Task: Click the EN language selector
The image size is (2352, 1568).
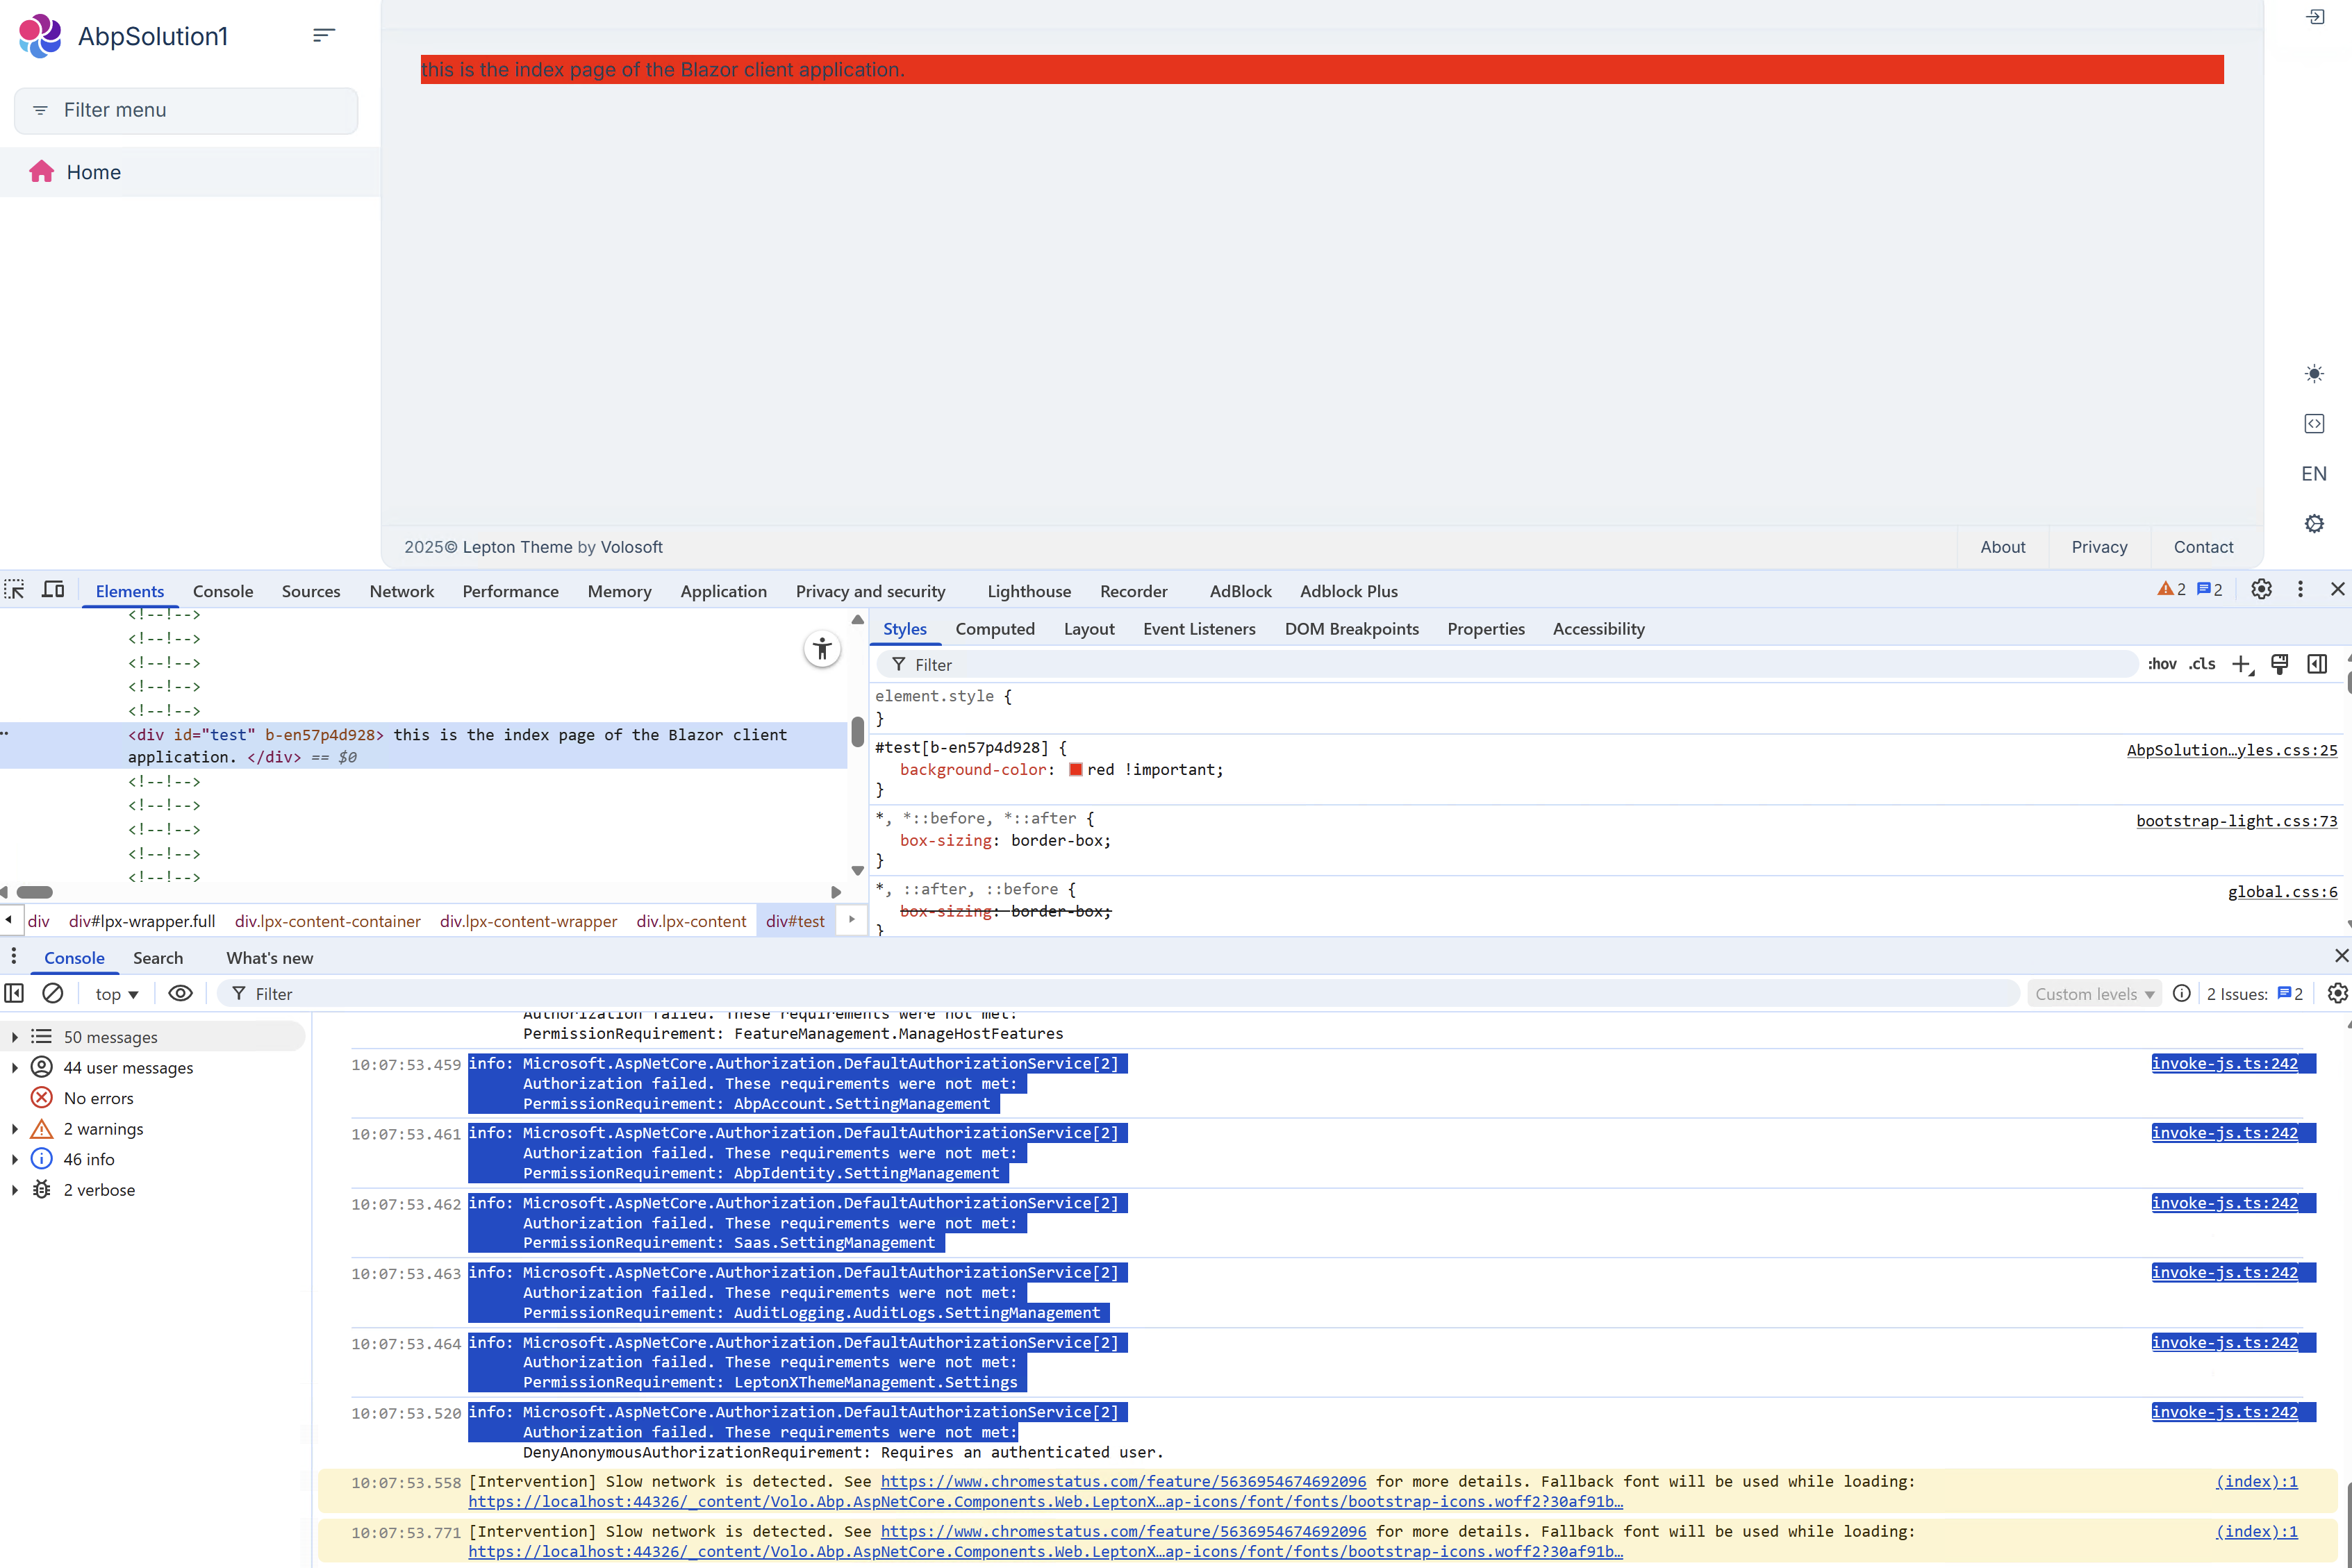Action: click(2314, 474)
